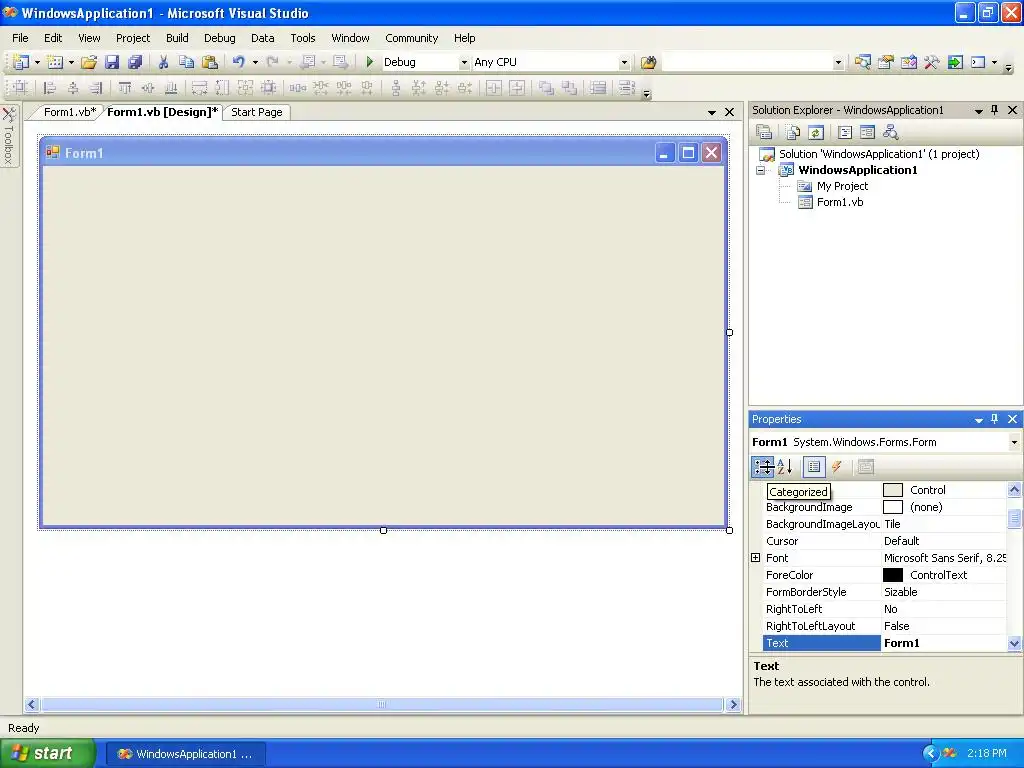Open the Solution Explorer toolbar icon
1024x768 pixels.
tap(863, 62)
